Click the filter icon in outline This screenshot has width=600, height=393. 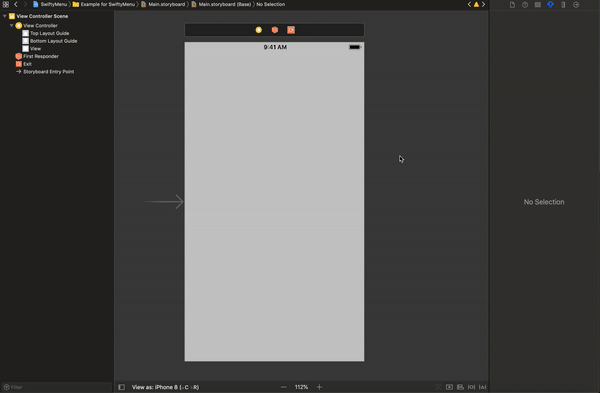7,387
